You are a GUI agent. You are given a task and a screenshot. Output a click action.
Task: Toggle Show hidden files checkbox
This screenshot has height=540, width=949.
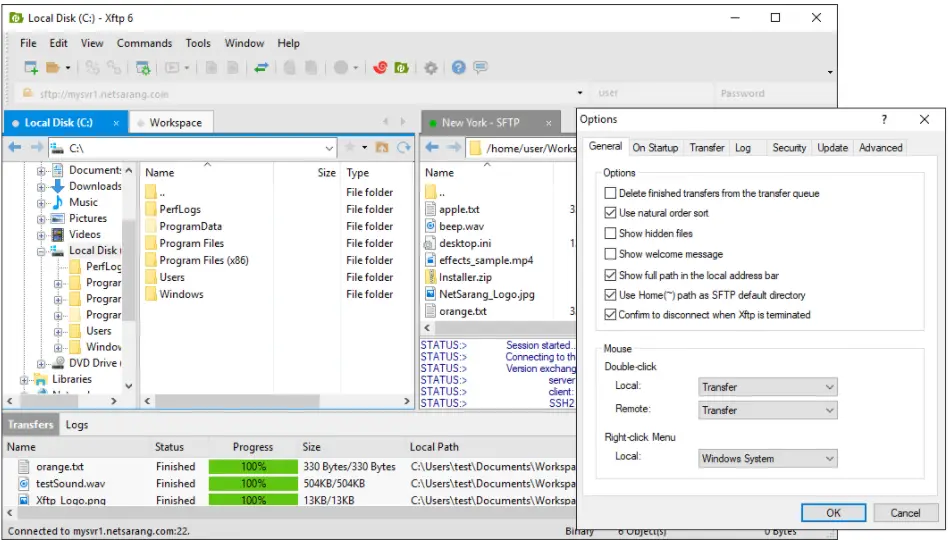click(x=611, y=233)
